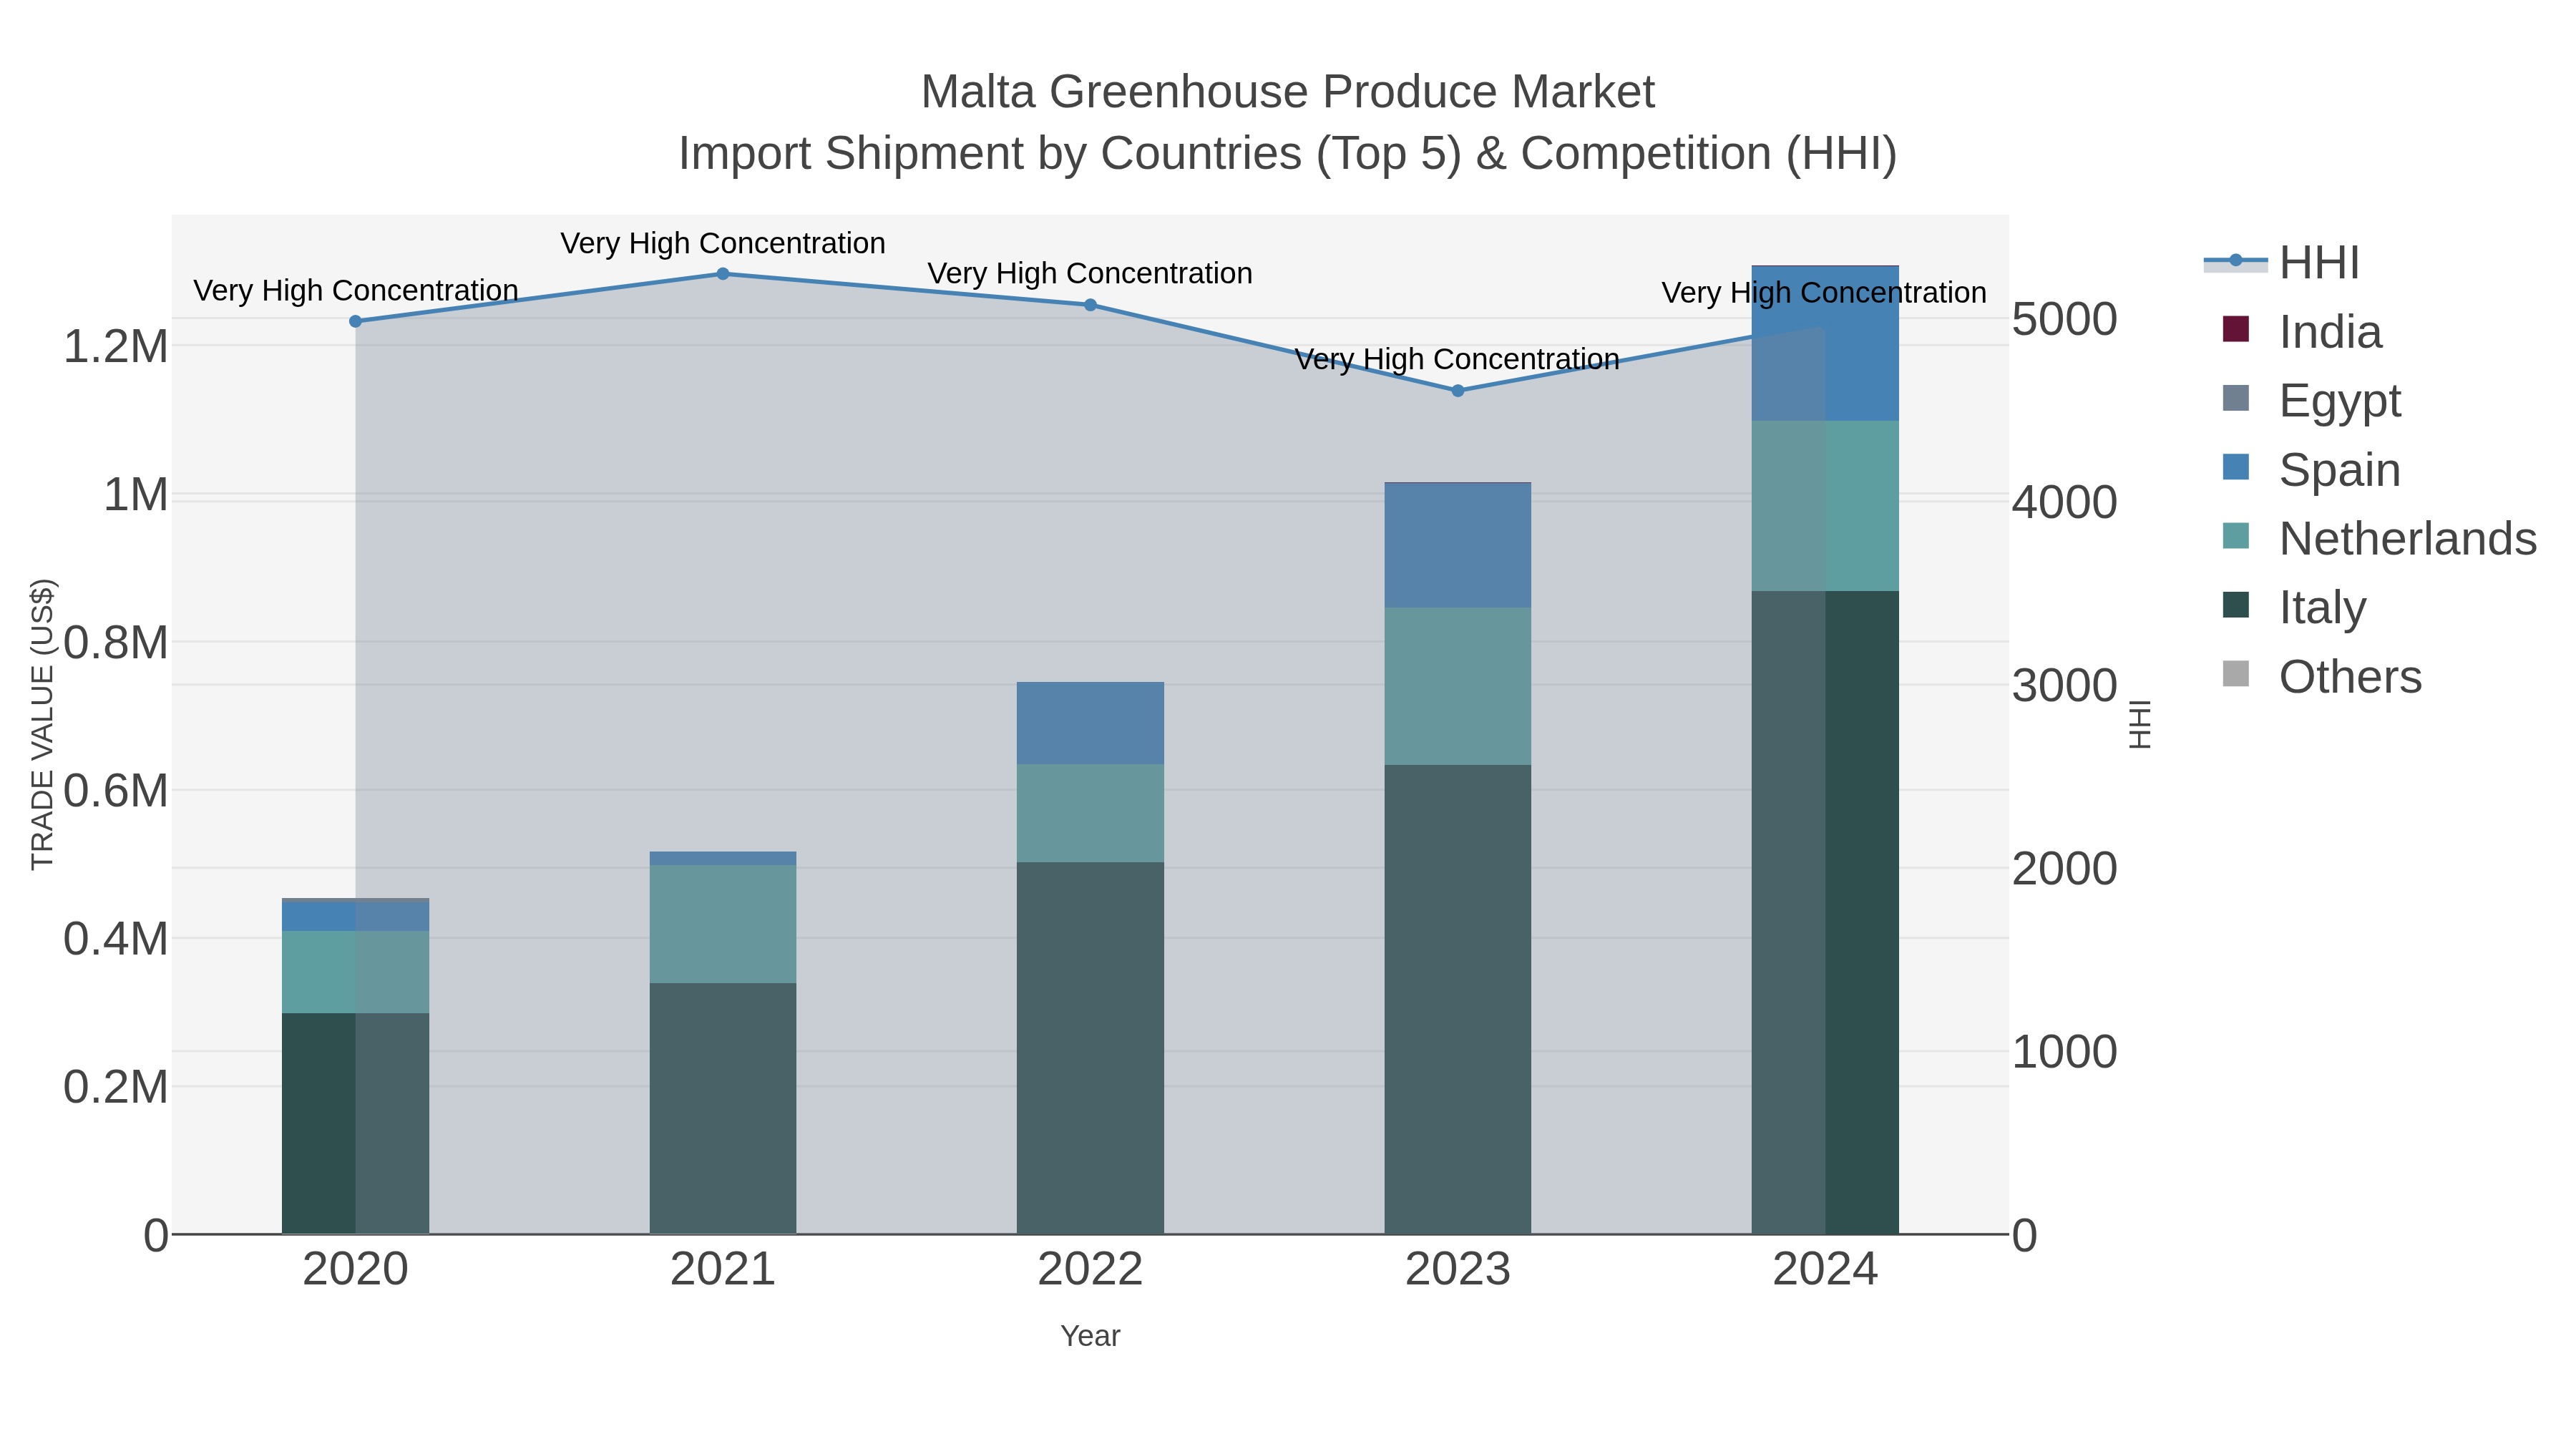The image size is (2576, 1449).
Task: Toggle the Spain legend label
Action: pos(2339,470)
